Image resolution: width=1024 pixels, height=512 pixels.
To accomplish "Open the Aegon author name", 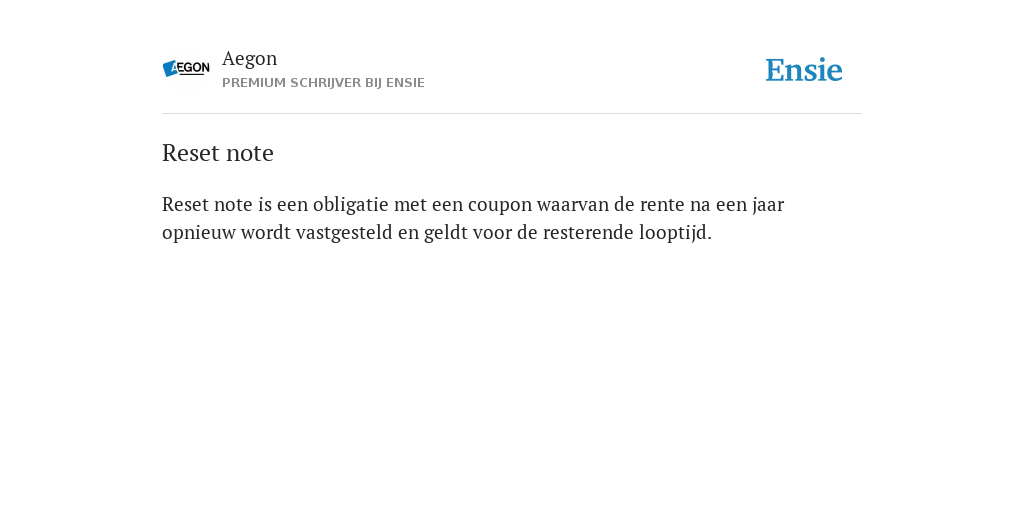I will 249,59.
